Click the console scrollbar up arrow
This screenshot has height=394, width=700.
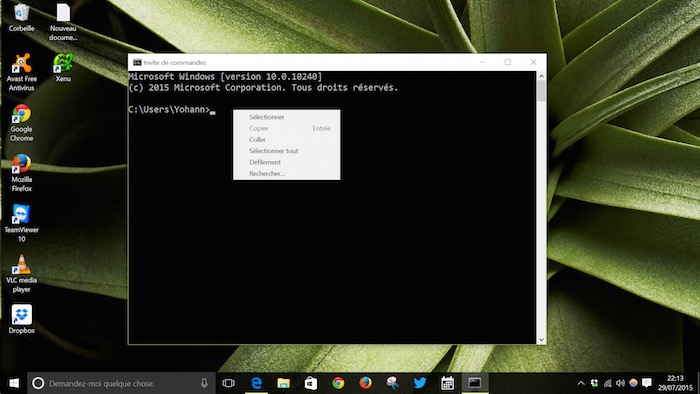[541, 76]
